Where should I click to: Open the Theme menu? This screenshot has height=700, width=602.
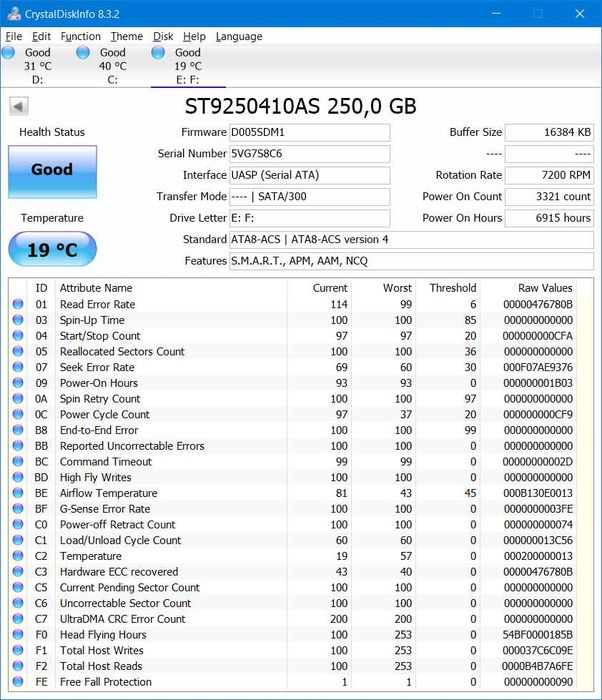(x=127, y=36)
